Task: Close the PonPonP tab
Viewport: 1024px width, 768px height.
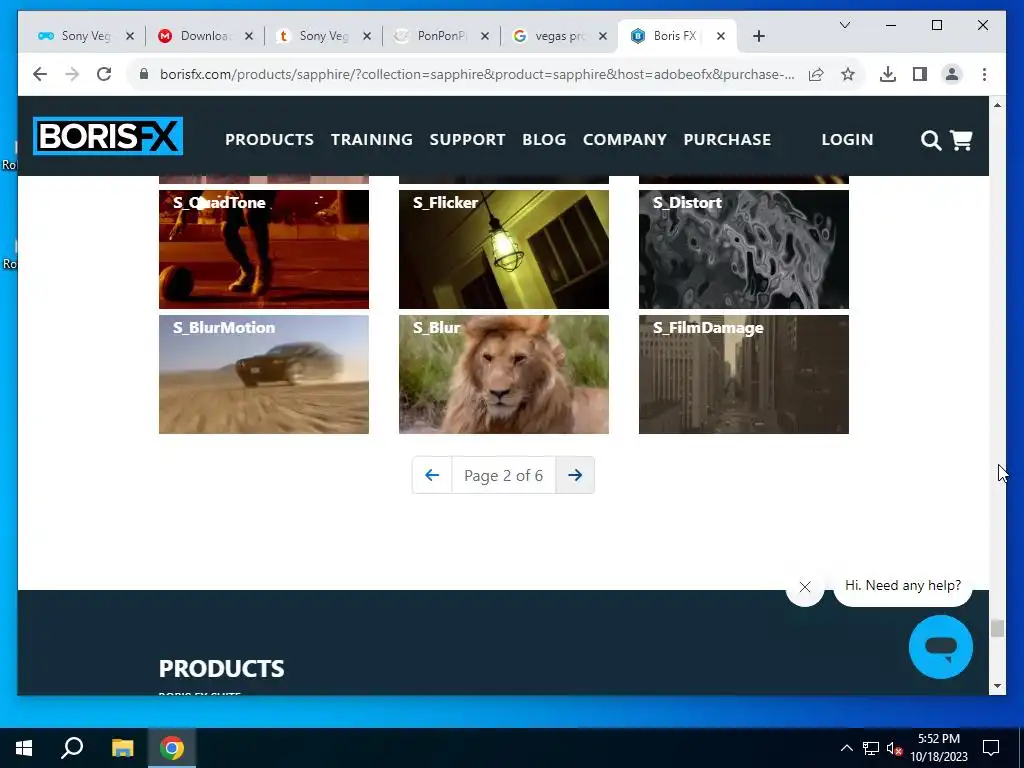Action: (485, 37)
